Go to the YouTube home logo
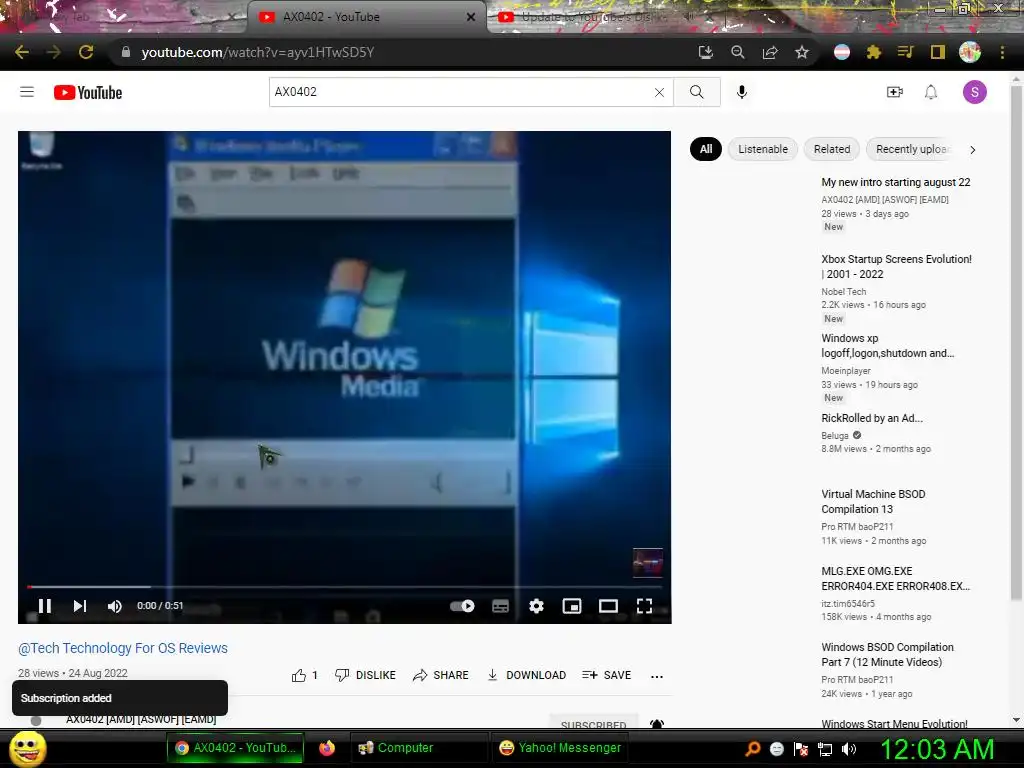The image size is (1024, 768). 88,93
